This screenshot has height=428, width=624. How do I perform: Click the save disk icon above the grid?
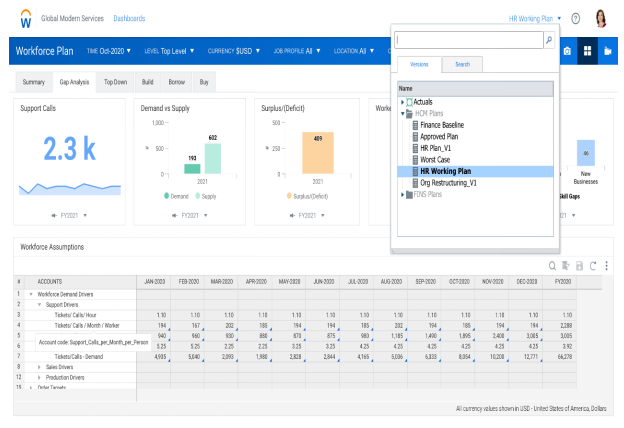pyautogui.click(x=579, y=266)
